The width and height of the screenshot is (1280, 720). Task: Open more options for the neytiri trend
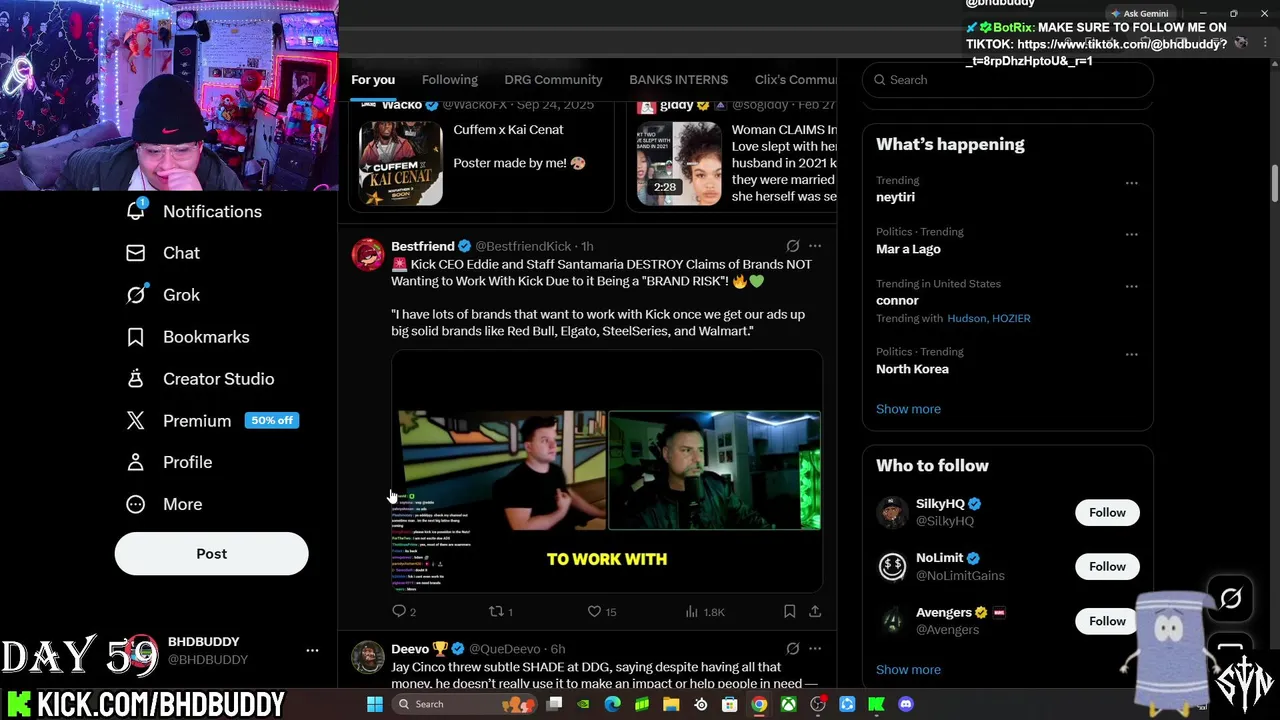tap(1131, 183)
